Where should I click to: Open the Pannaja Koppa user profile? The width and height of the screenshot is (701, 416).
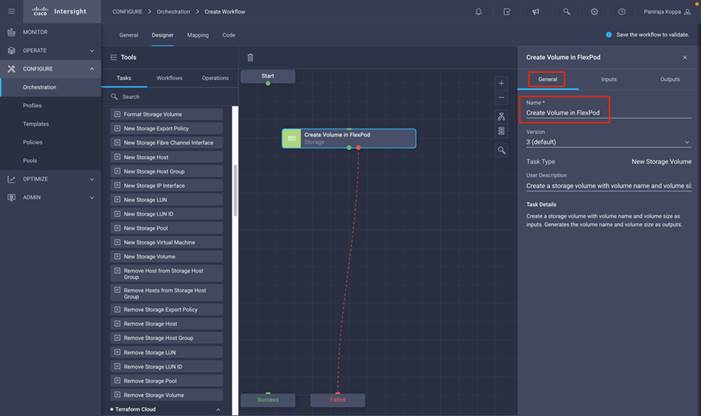click(x=667, y=12)
